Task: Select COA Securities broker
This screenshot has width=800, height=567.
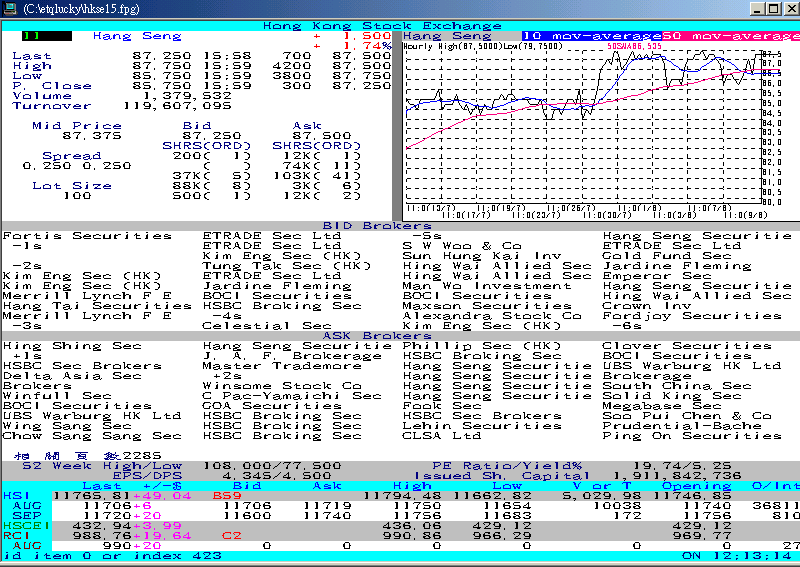Action: [272, 406]
